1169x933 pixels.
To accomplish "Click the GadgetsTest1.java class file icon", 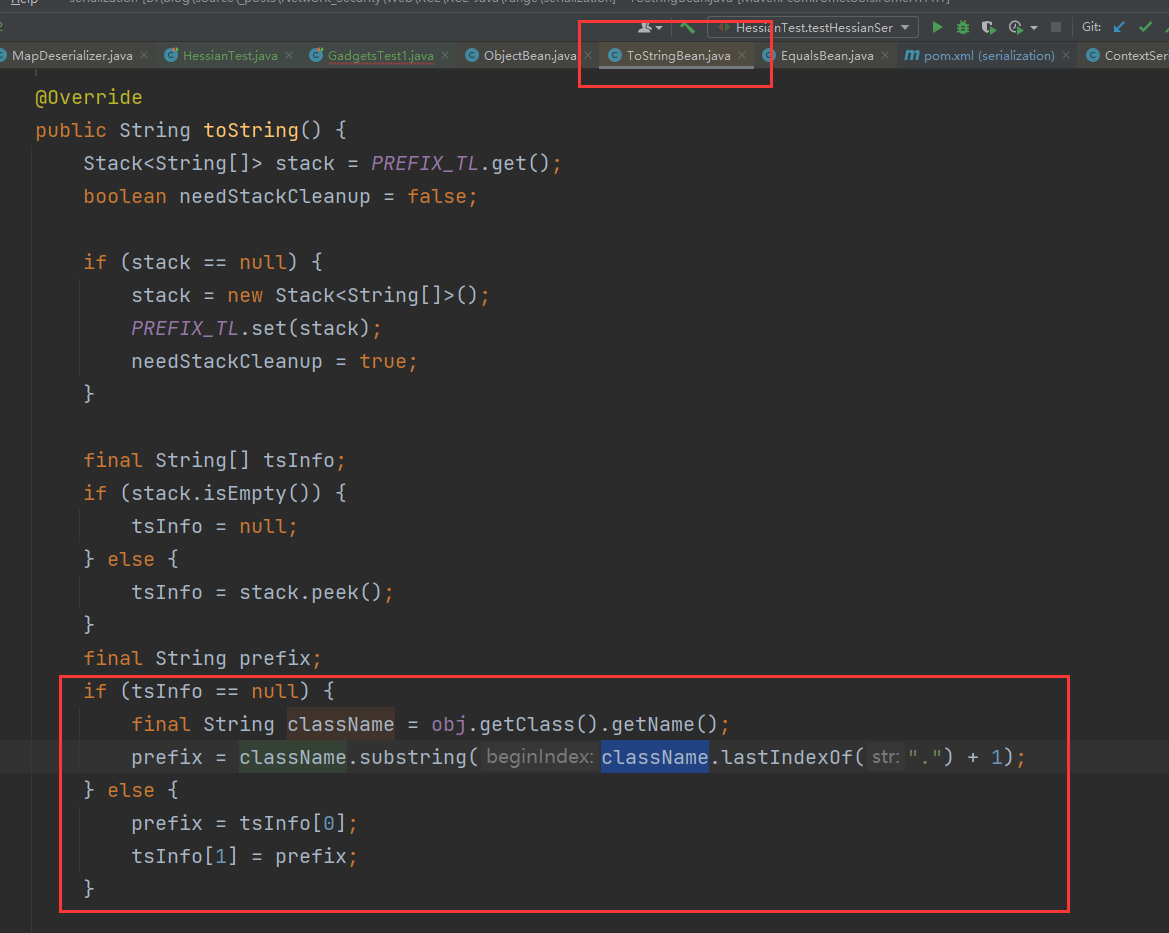I will [x=316, y=55].
